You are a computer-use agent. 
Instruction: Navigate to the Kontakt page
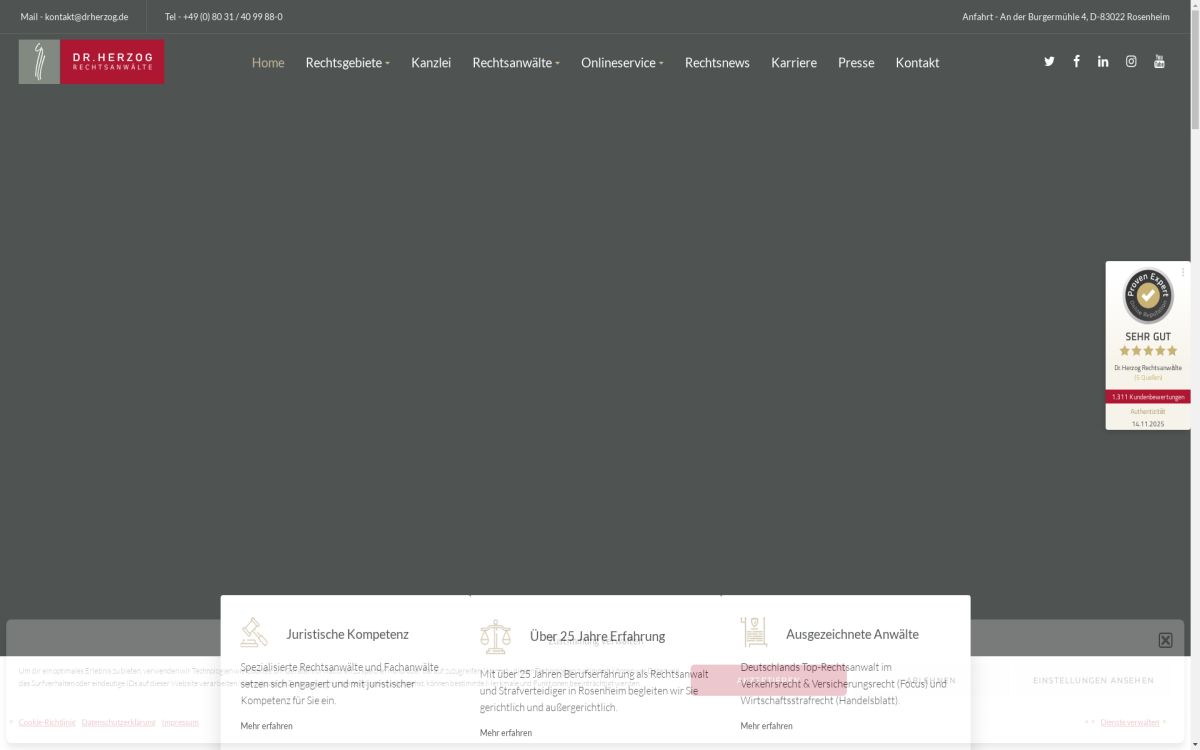pyautogui.click(x=917, y=63)
